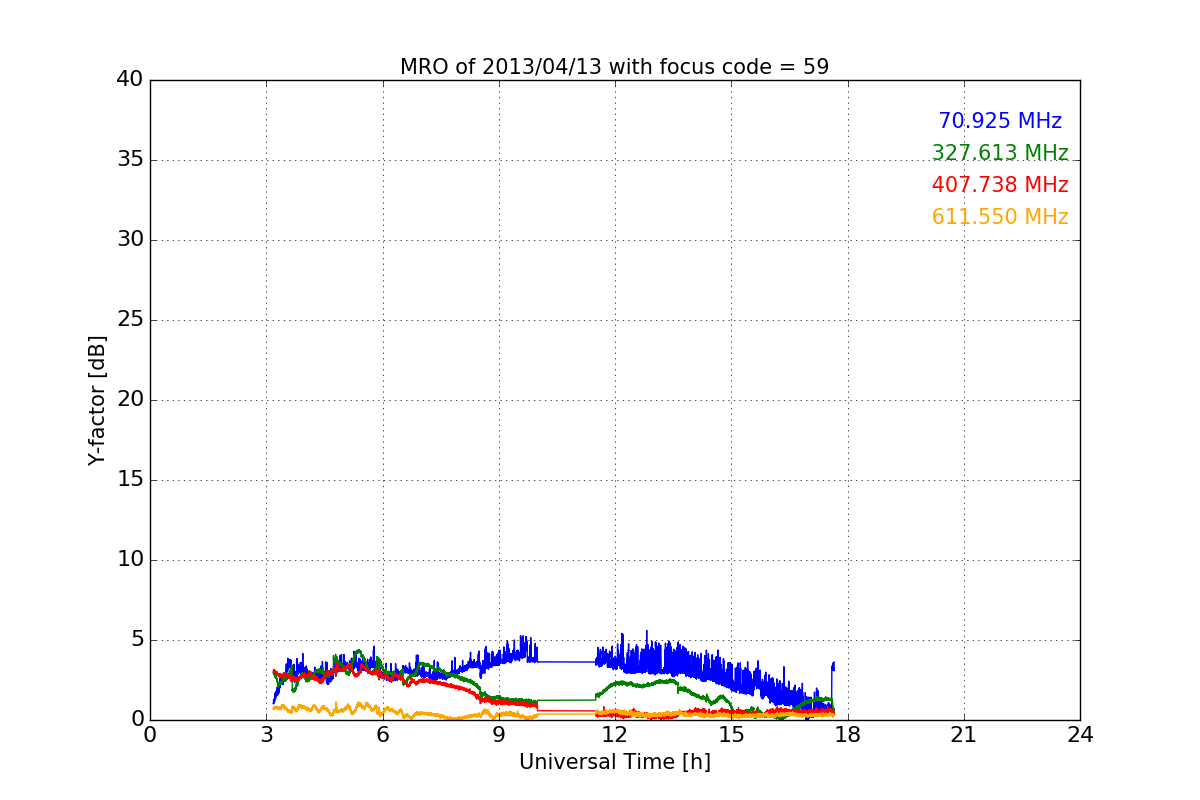The width and height of the screenshot is (1200, 800).
Task: Click the x-axis tick label 9
Action: (x=499, y=735)
